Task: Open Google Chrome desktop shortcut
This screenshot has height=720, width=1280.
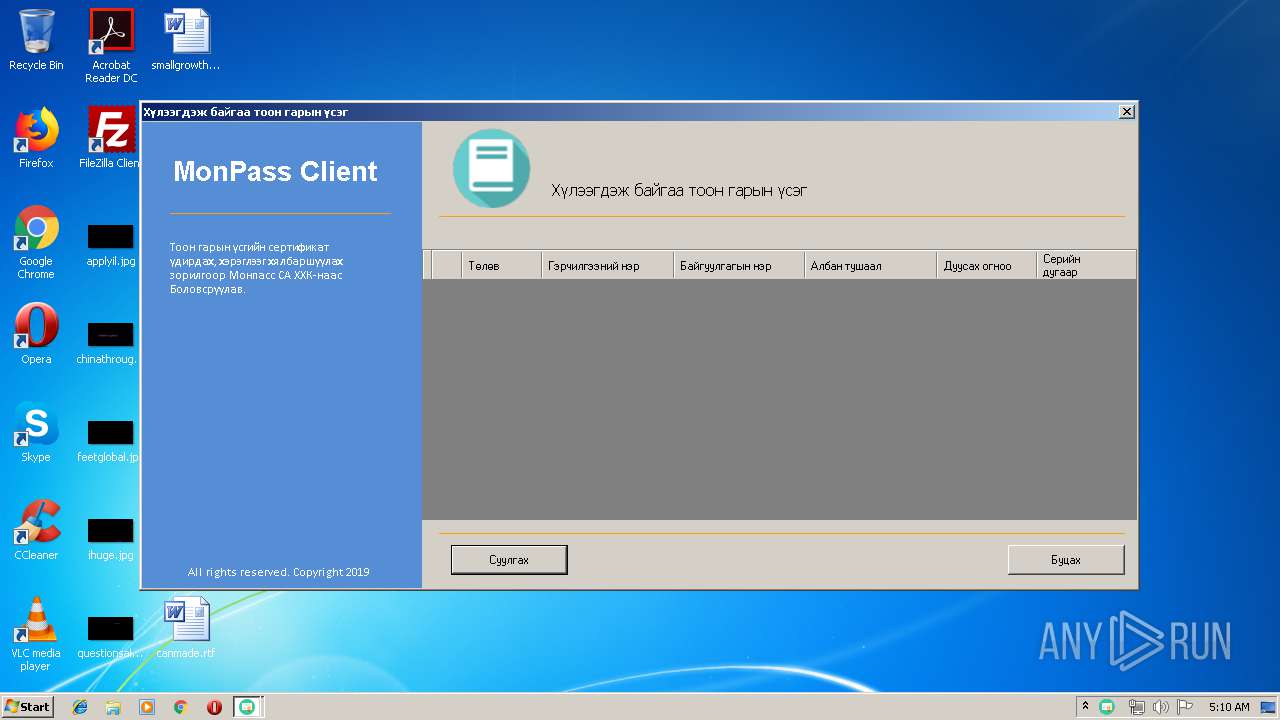Action: click(x=36, y=242)
